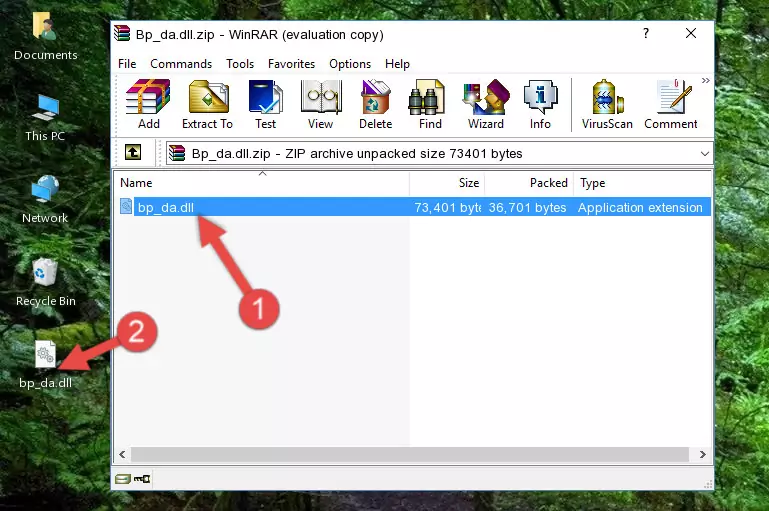Start the VirusScan tool
Viewport: 769px width, 511px height.
click(607, 104)
